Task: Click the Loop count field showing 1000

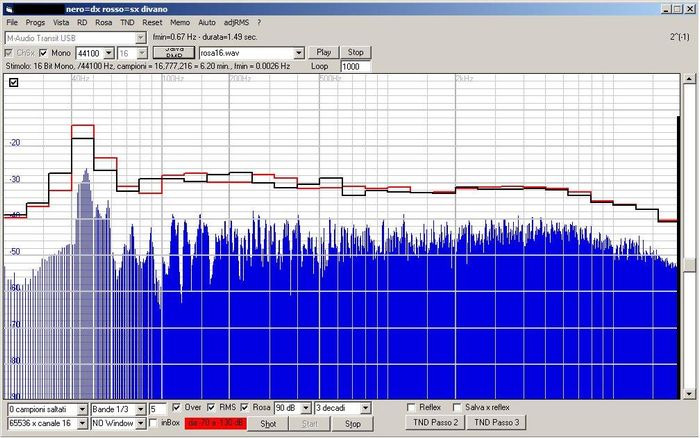Action: [x=355, y=67]
